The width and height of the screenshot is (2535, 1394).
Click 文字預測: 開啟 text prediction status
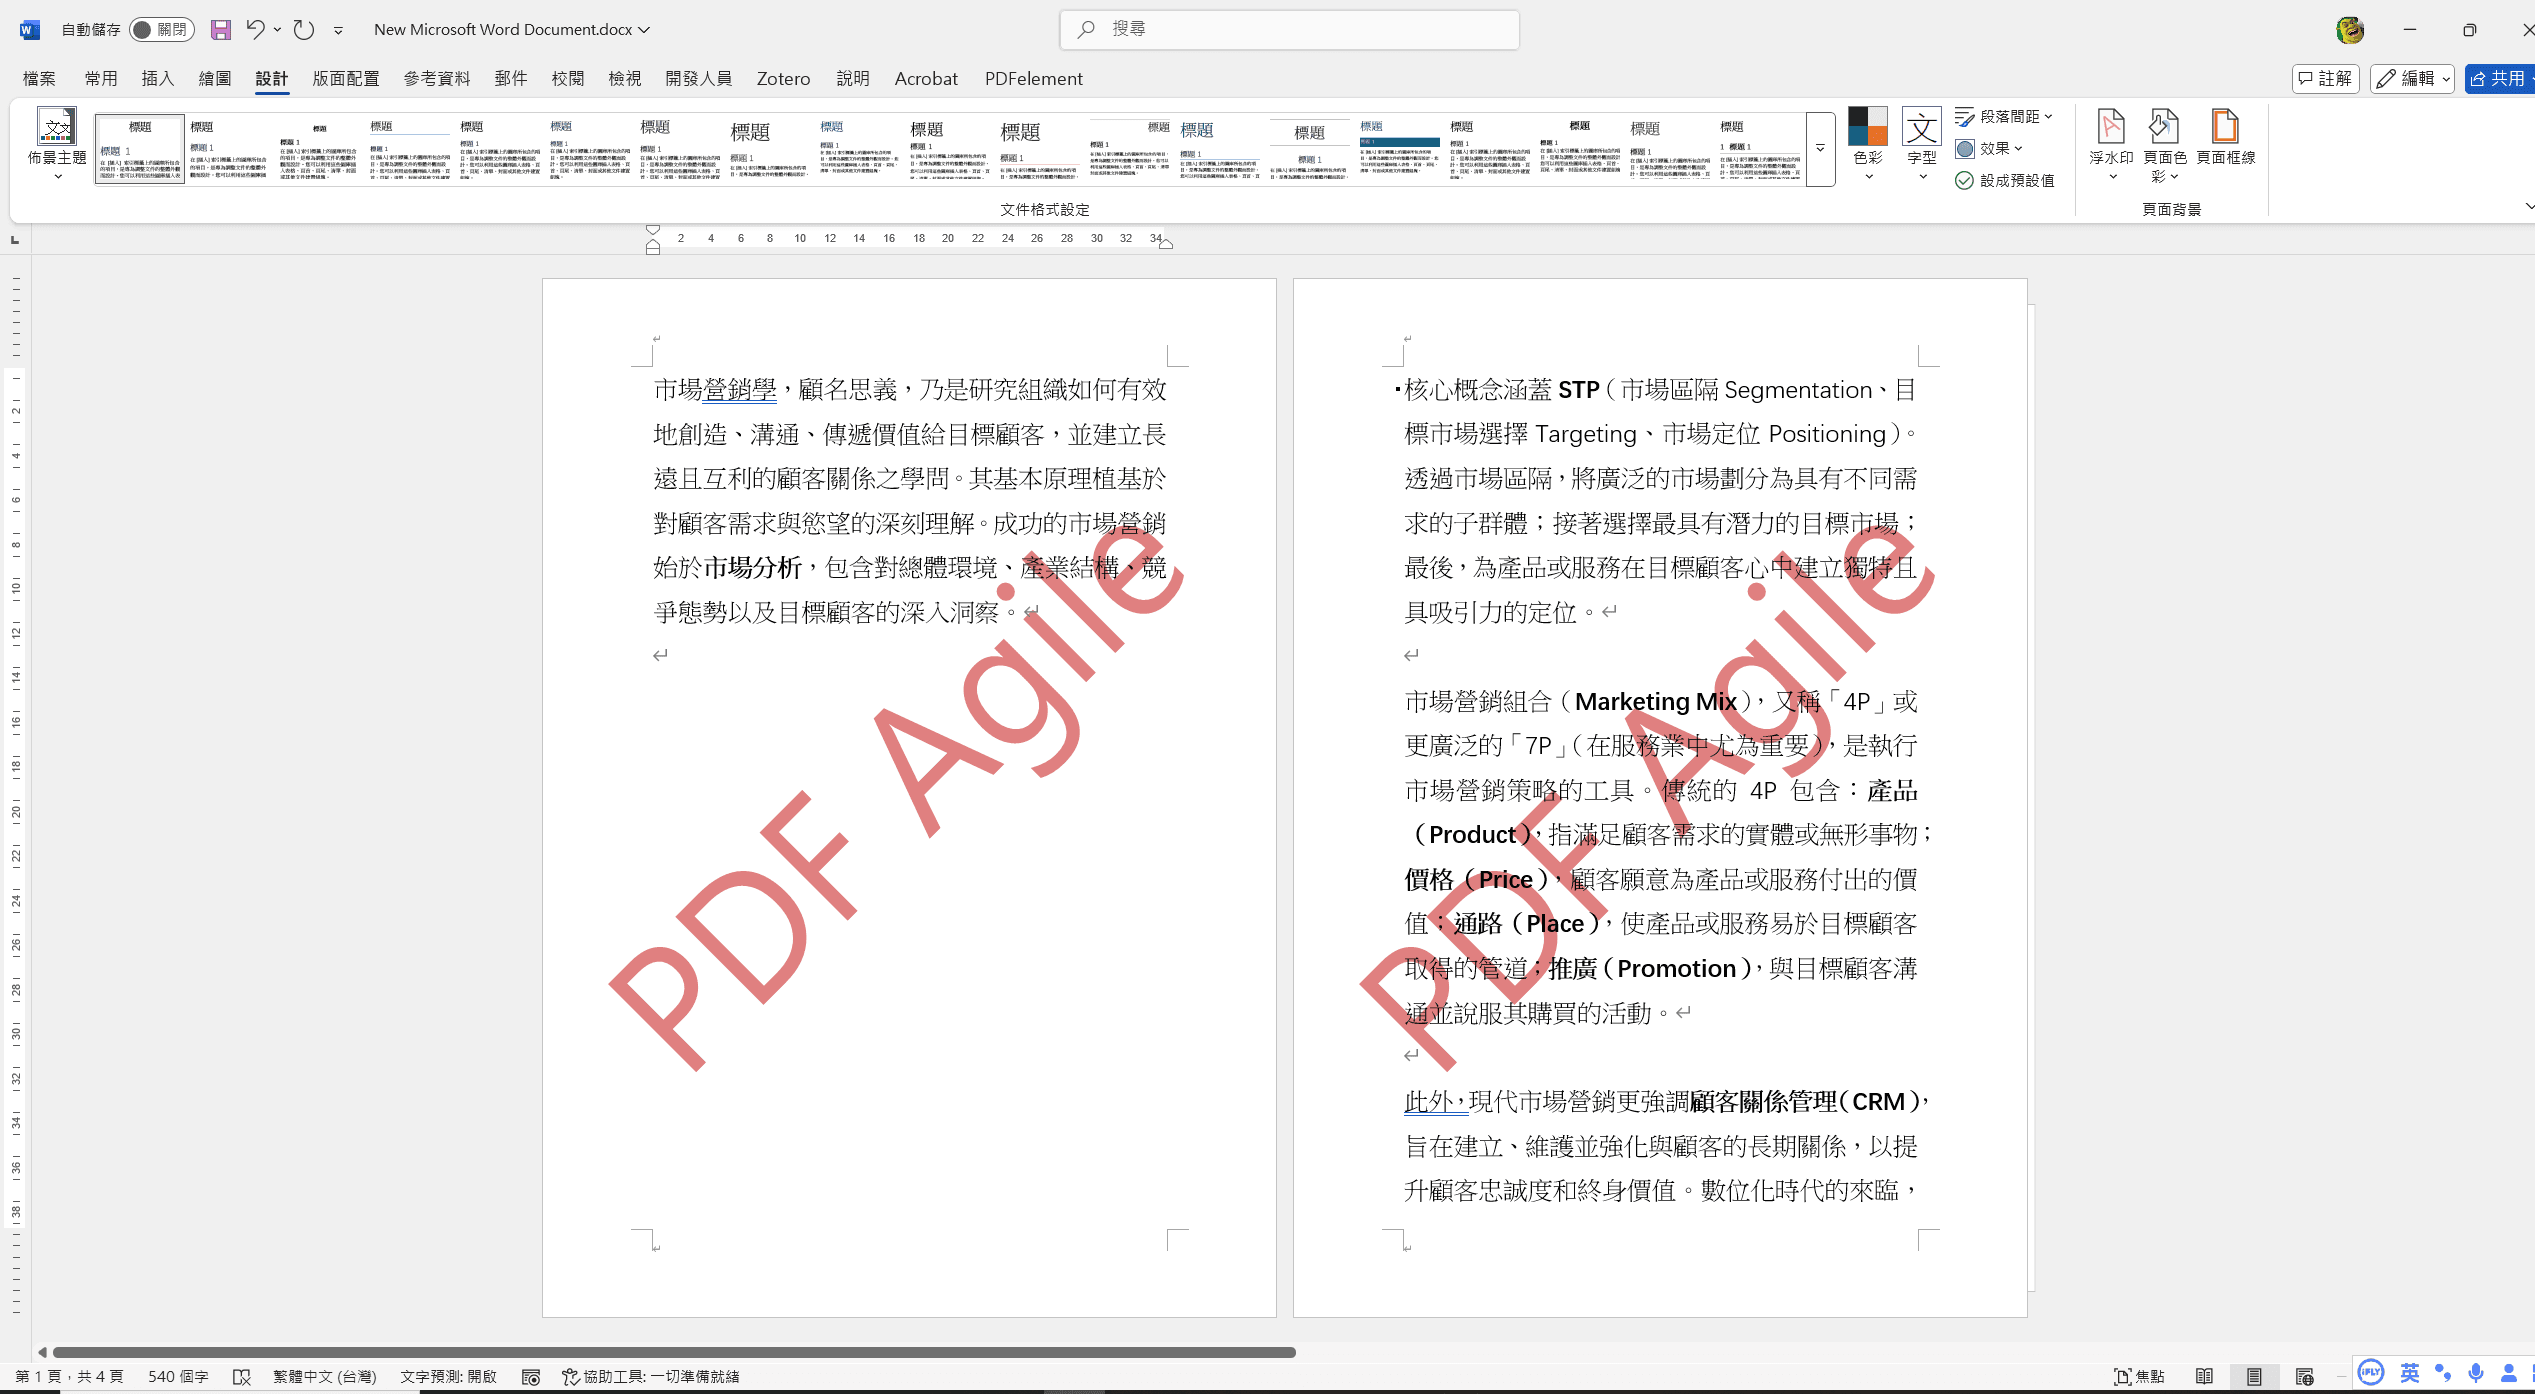coord(448,1376)
